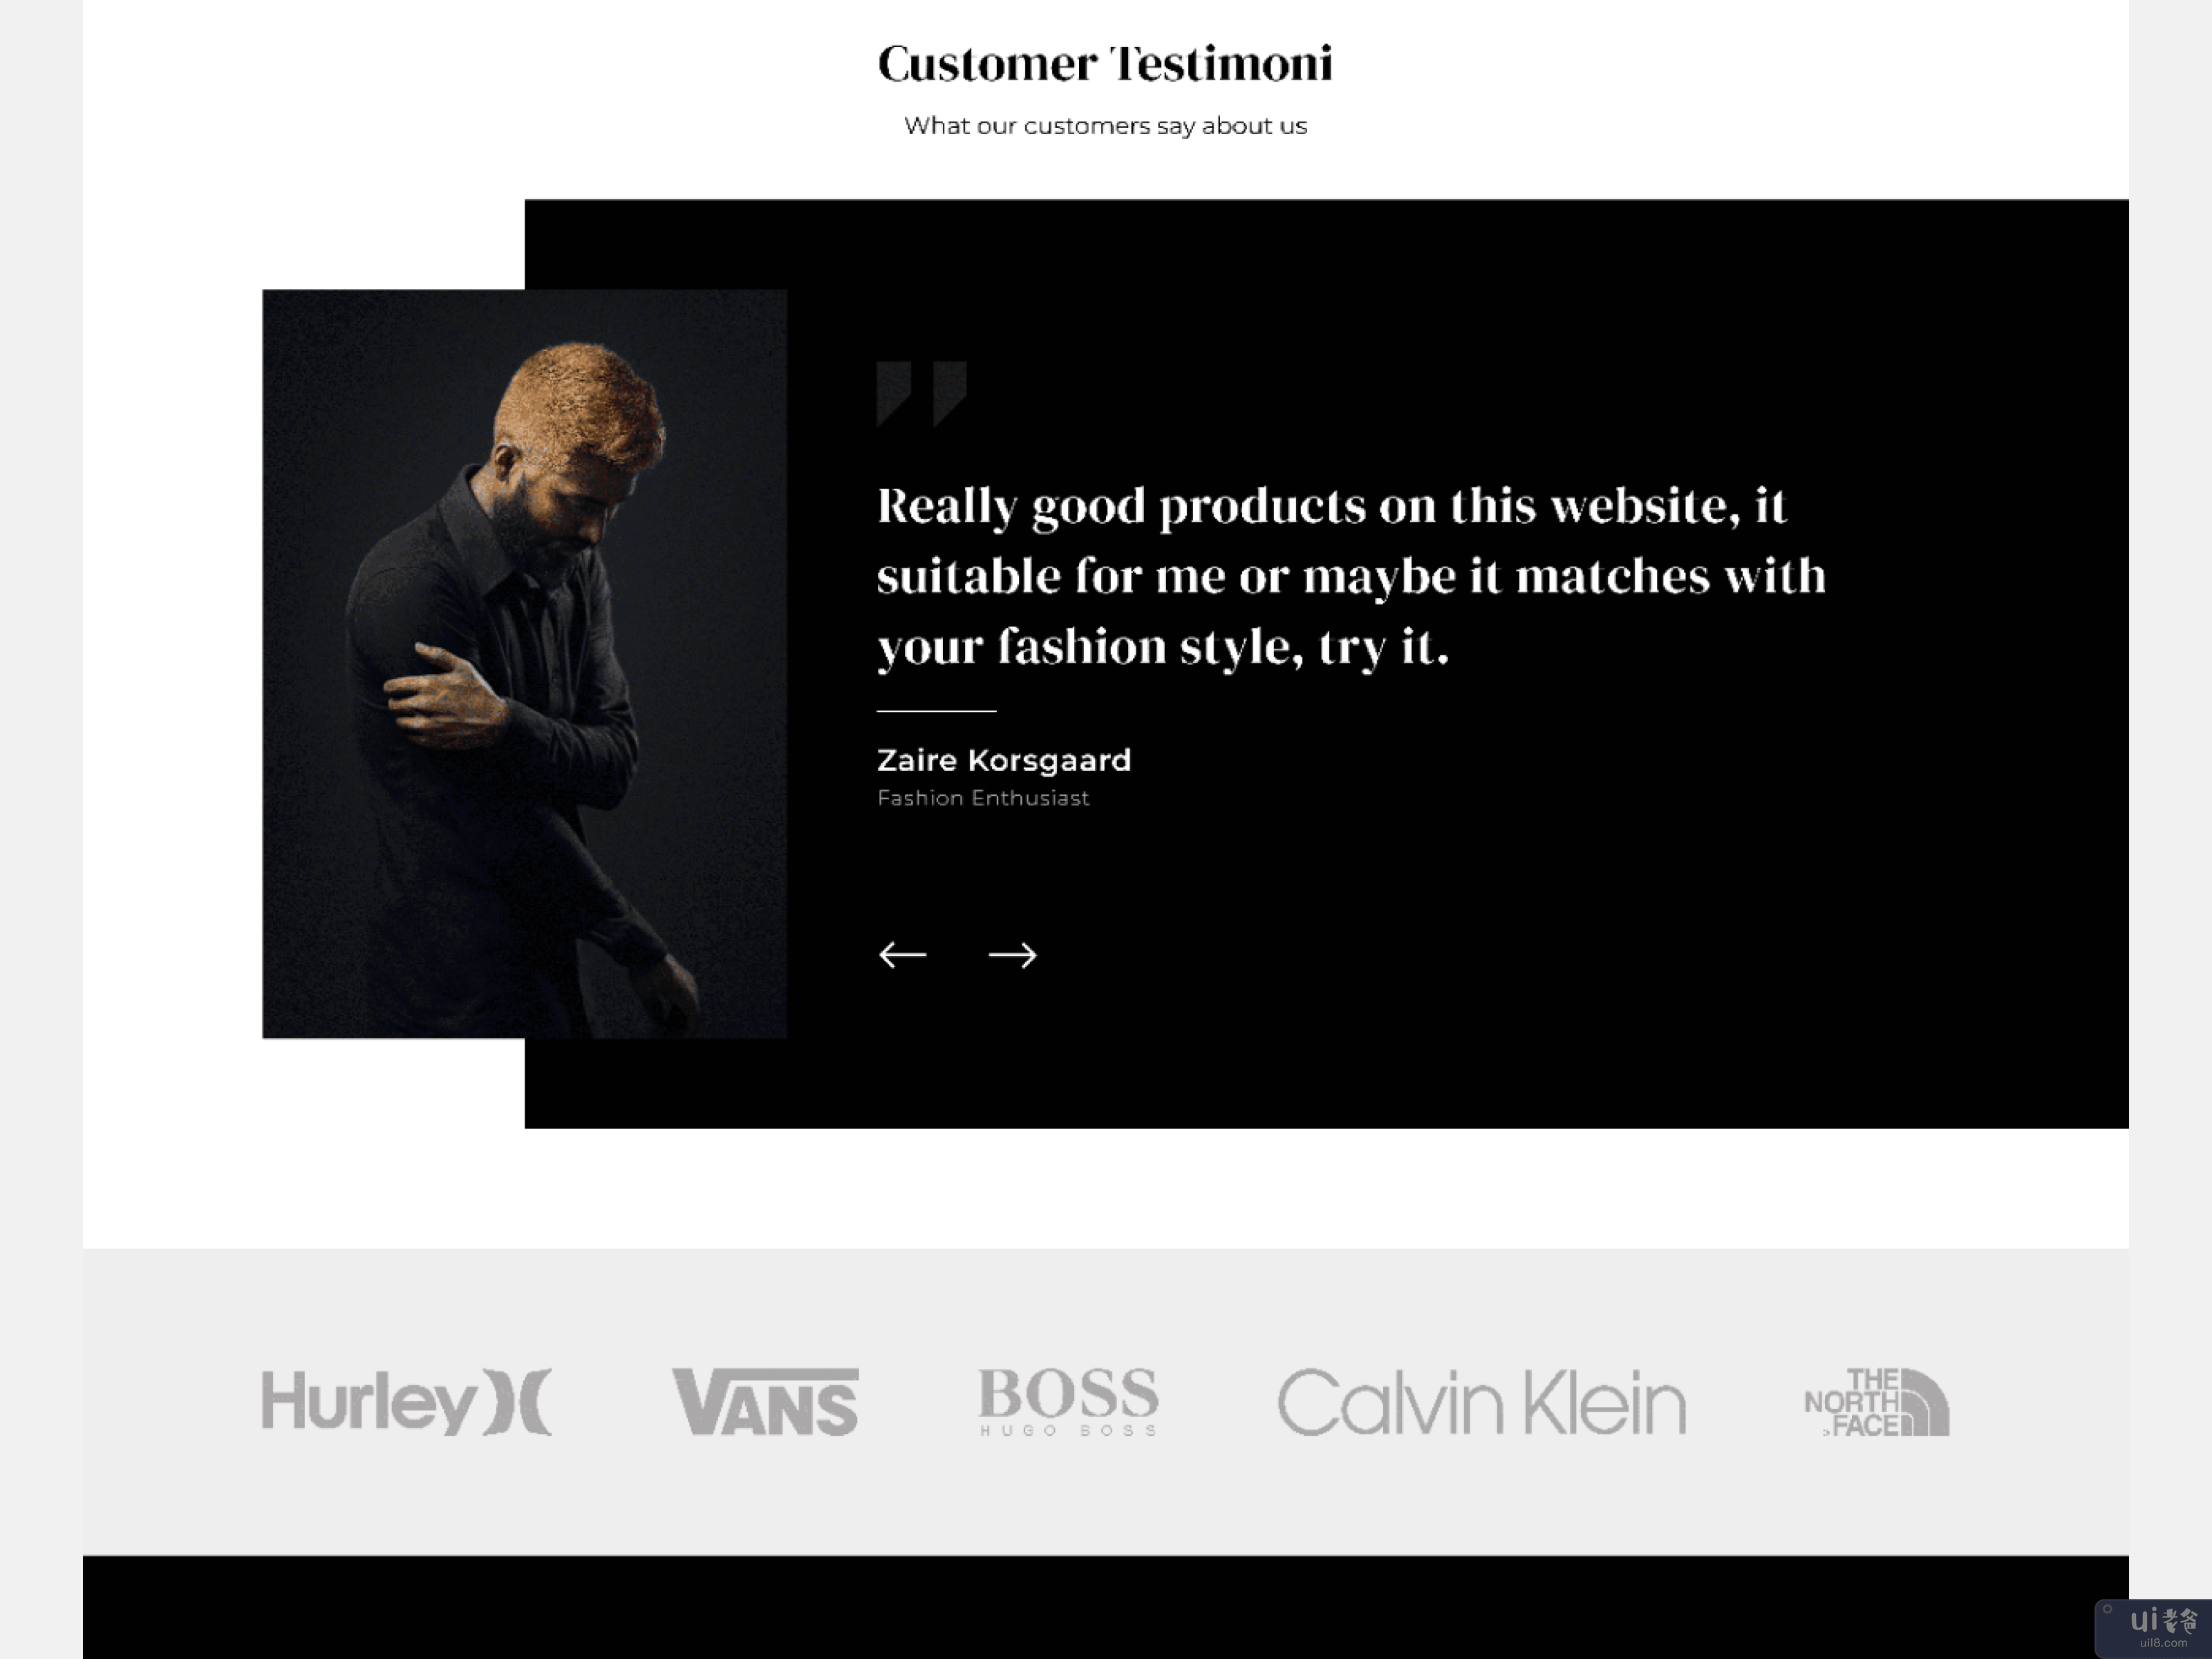Viewport: 2212px width, 1659px height.
Task: Click the previous testimonial left arrow
Action: click(x=902, y=955)
